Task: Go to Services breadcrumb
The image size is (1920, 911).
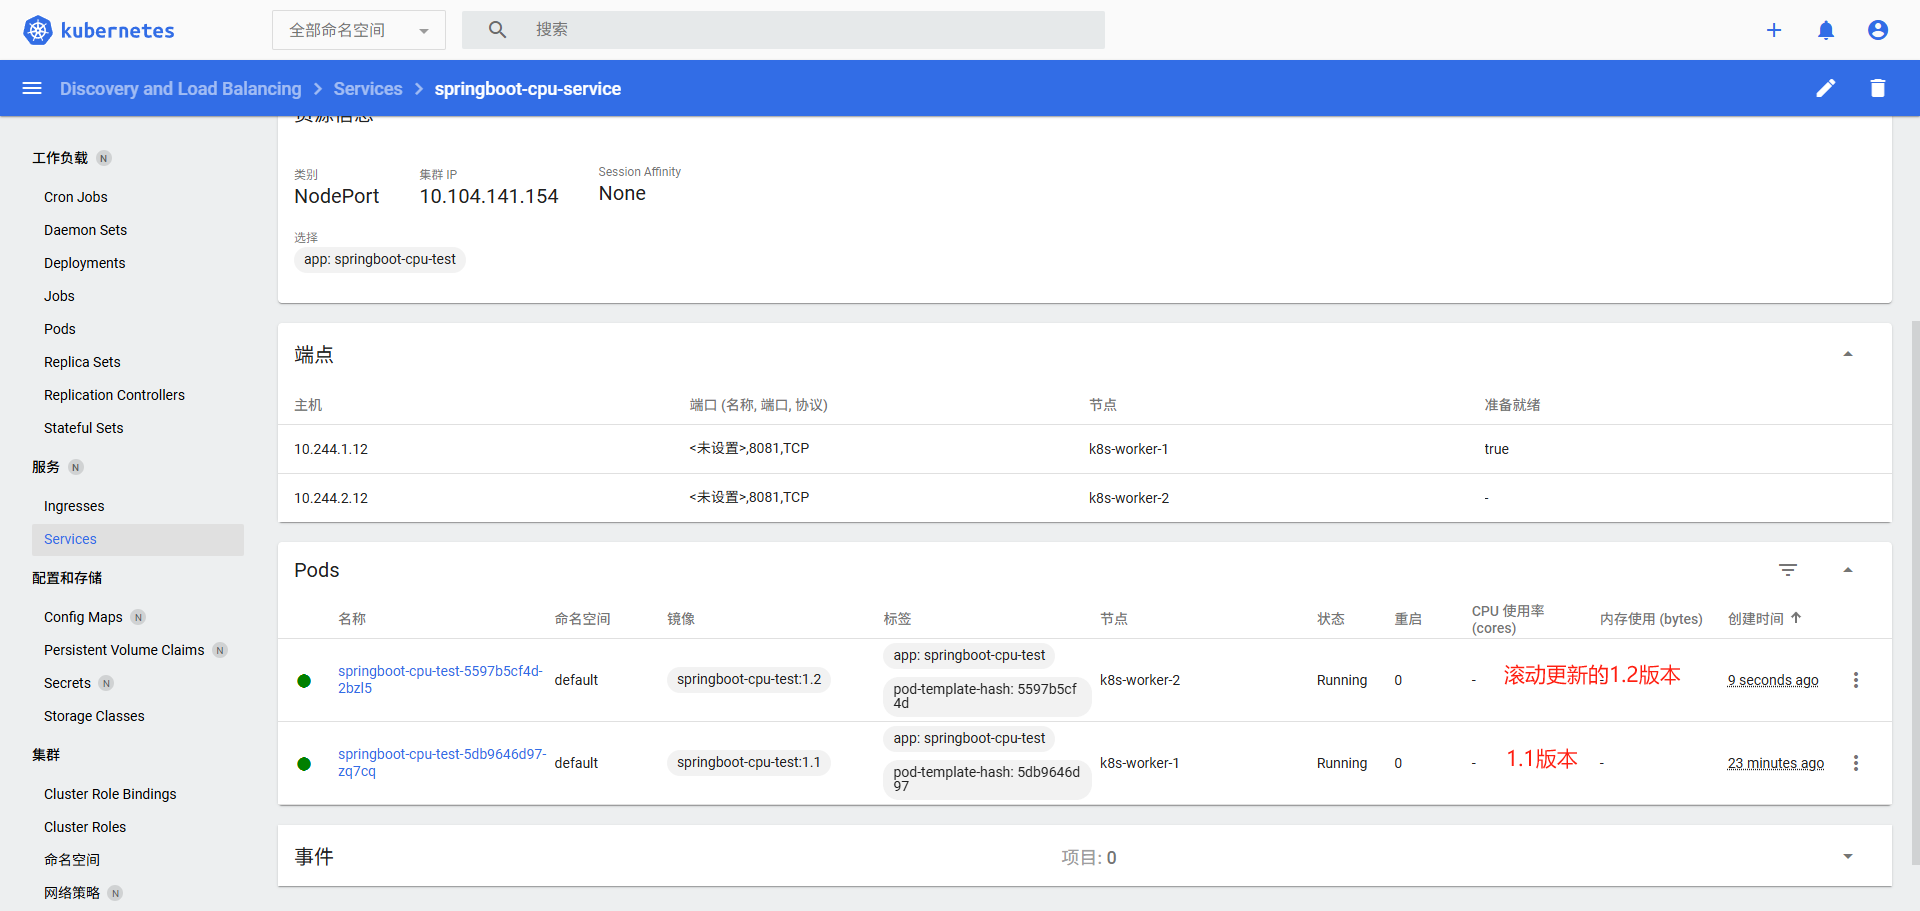Action: (x=368, y=89)
